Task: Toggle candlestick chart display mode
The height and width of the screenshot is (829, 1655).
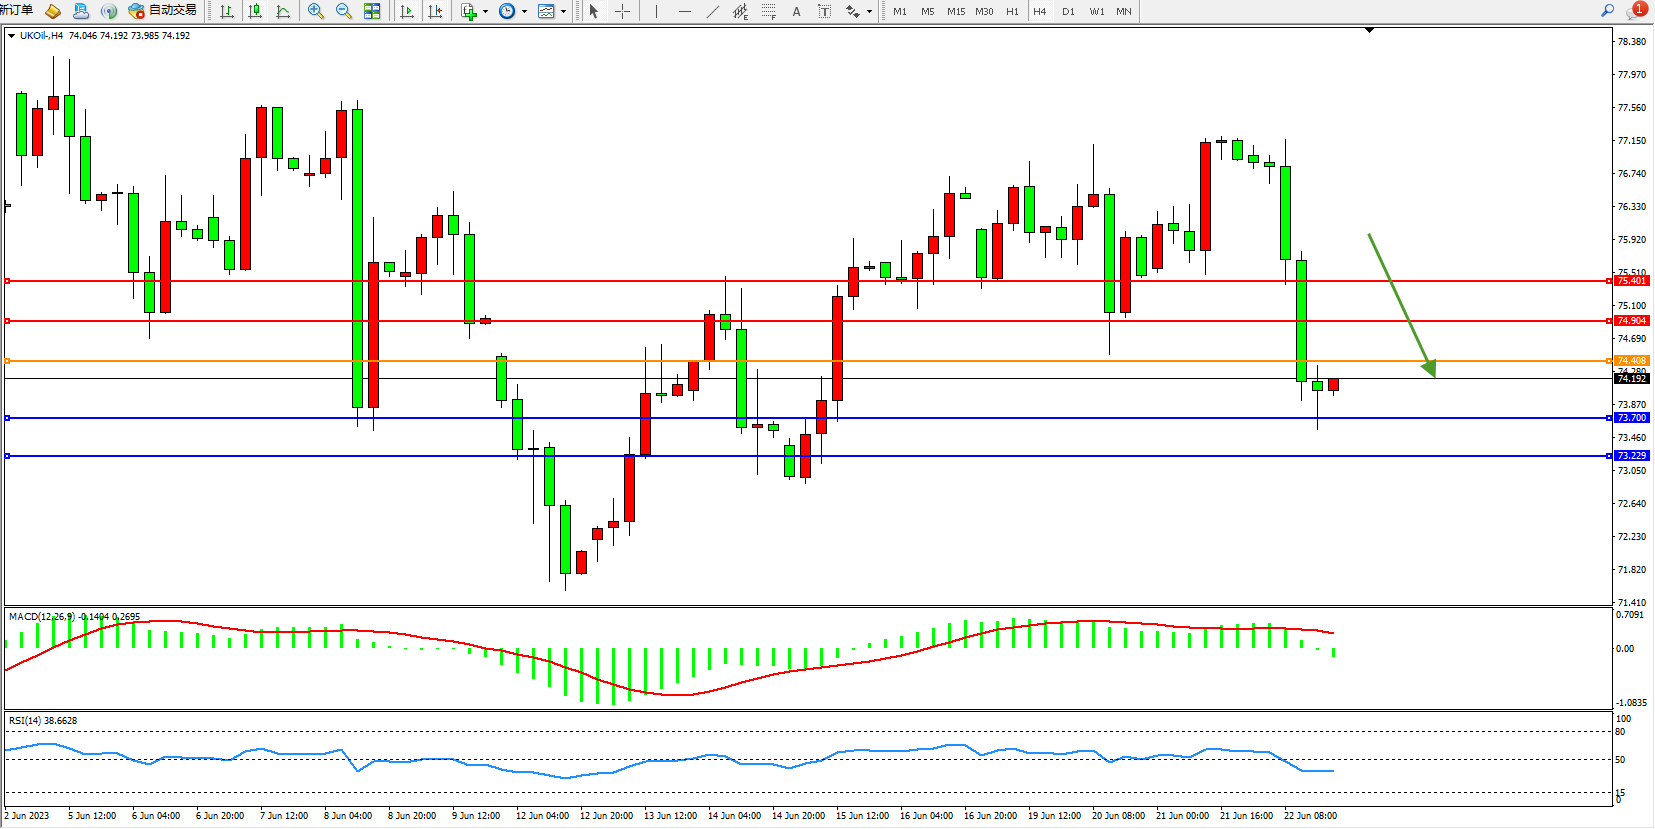Action: (255, 11)
